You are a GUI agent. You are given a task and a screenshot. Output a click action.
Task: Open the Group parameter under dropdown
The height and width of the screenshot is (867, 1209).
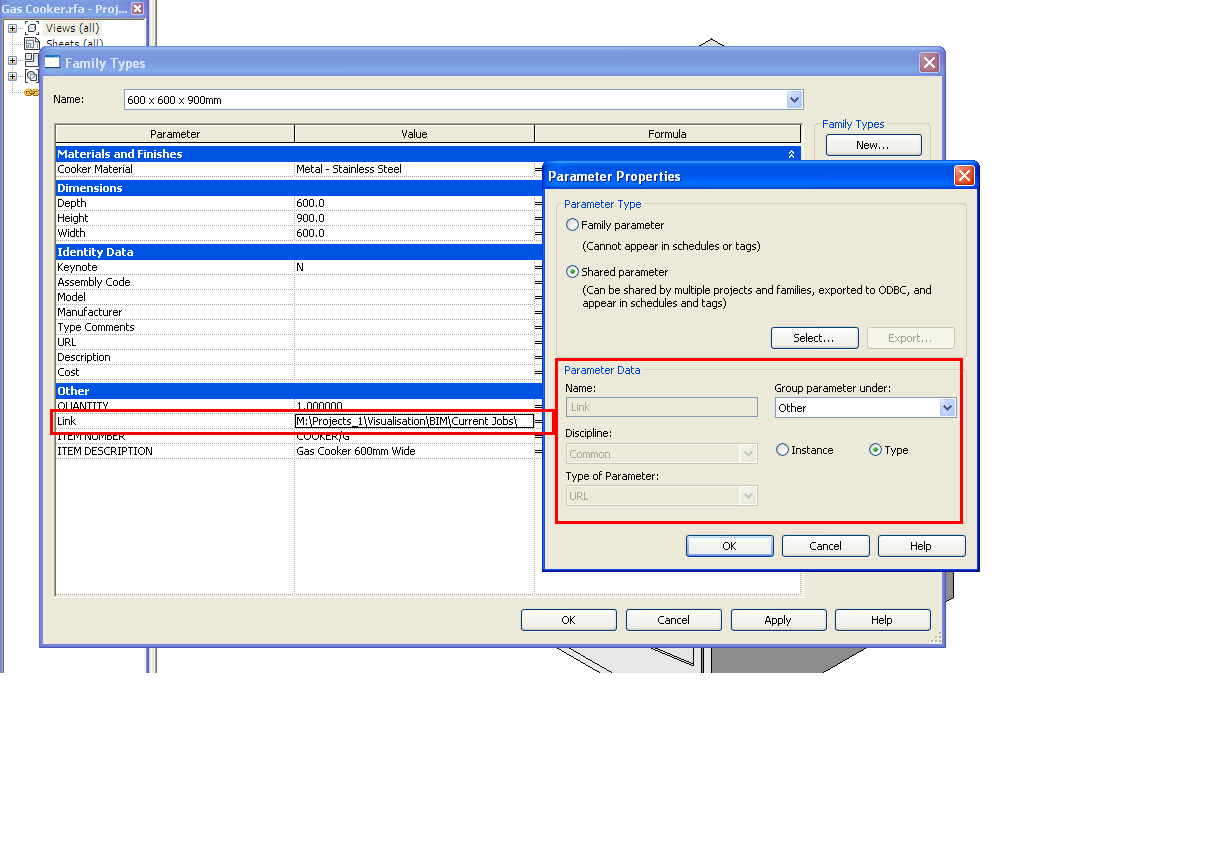tap(948, 408)
